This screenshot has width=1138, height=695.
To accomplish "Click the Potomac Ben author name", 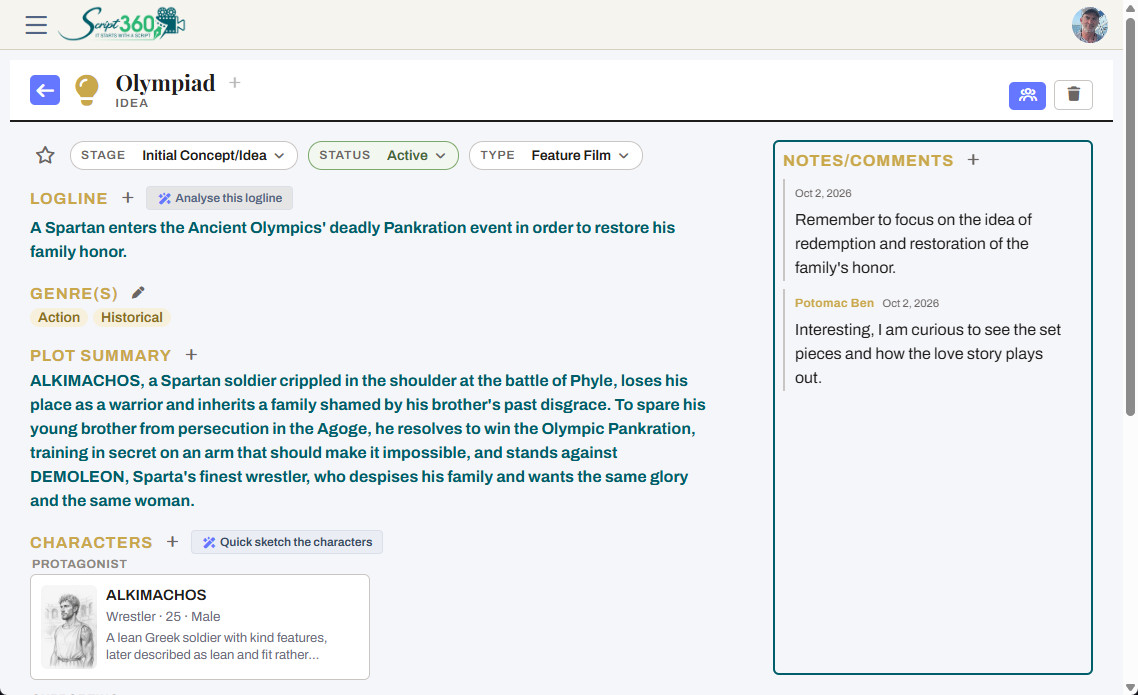I will click(834, 303).
